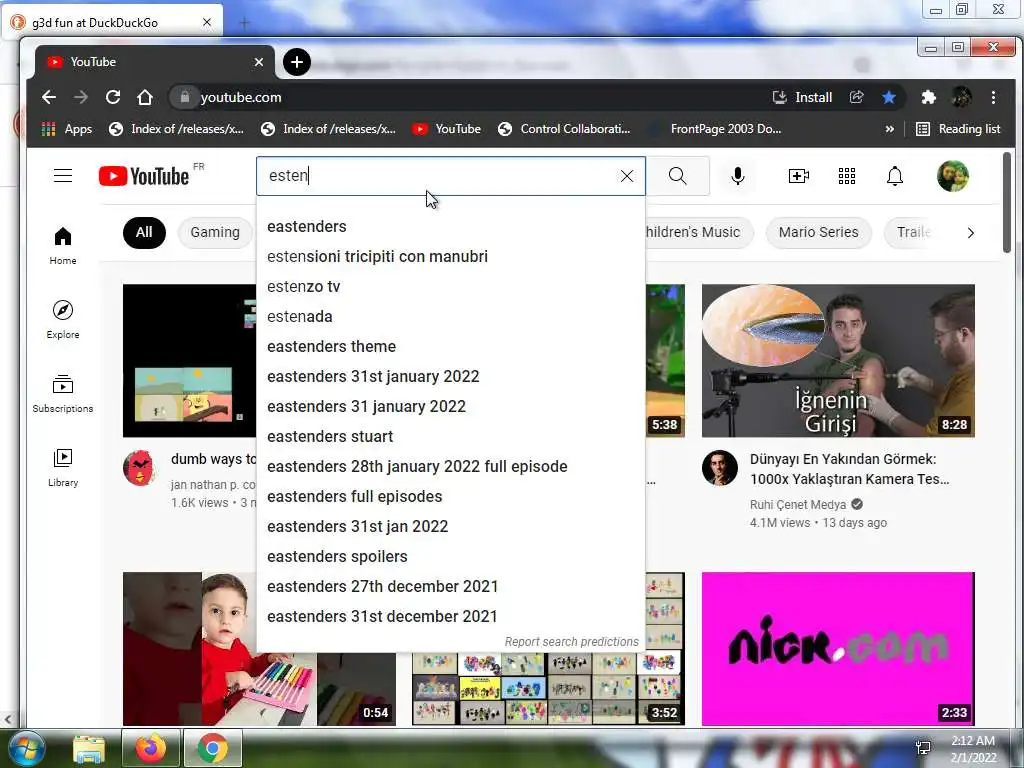This screenshot has height=768, width=1024.
Task: Choose suggestion 'eastenders 27th december 2021'
Action: (x=451, y=587)
